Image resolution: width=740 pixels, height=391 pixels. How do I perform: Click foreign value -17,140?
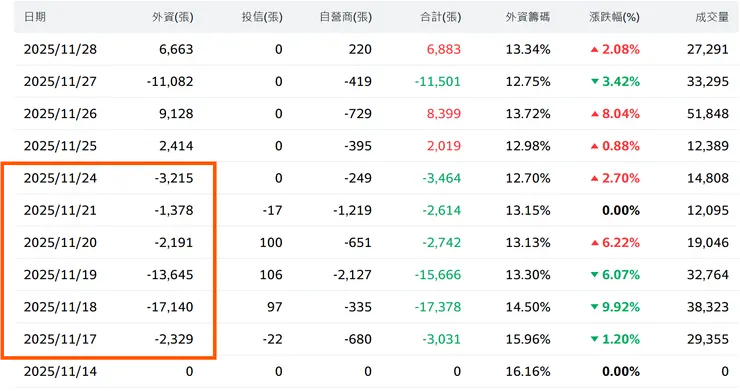click(170, 307)
